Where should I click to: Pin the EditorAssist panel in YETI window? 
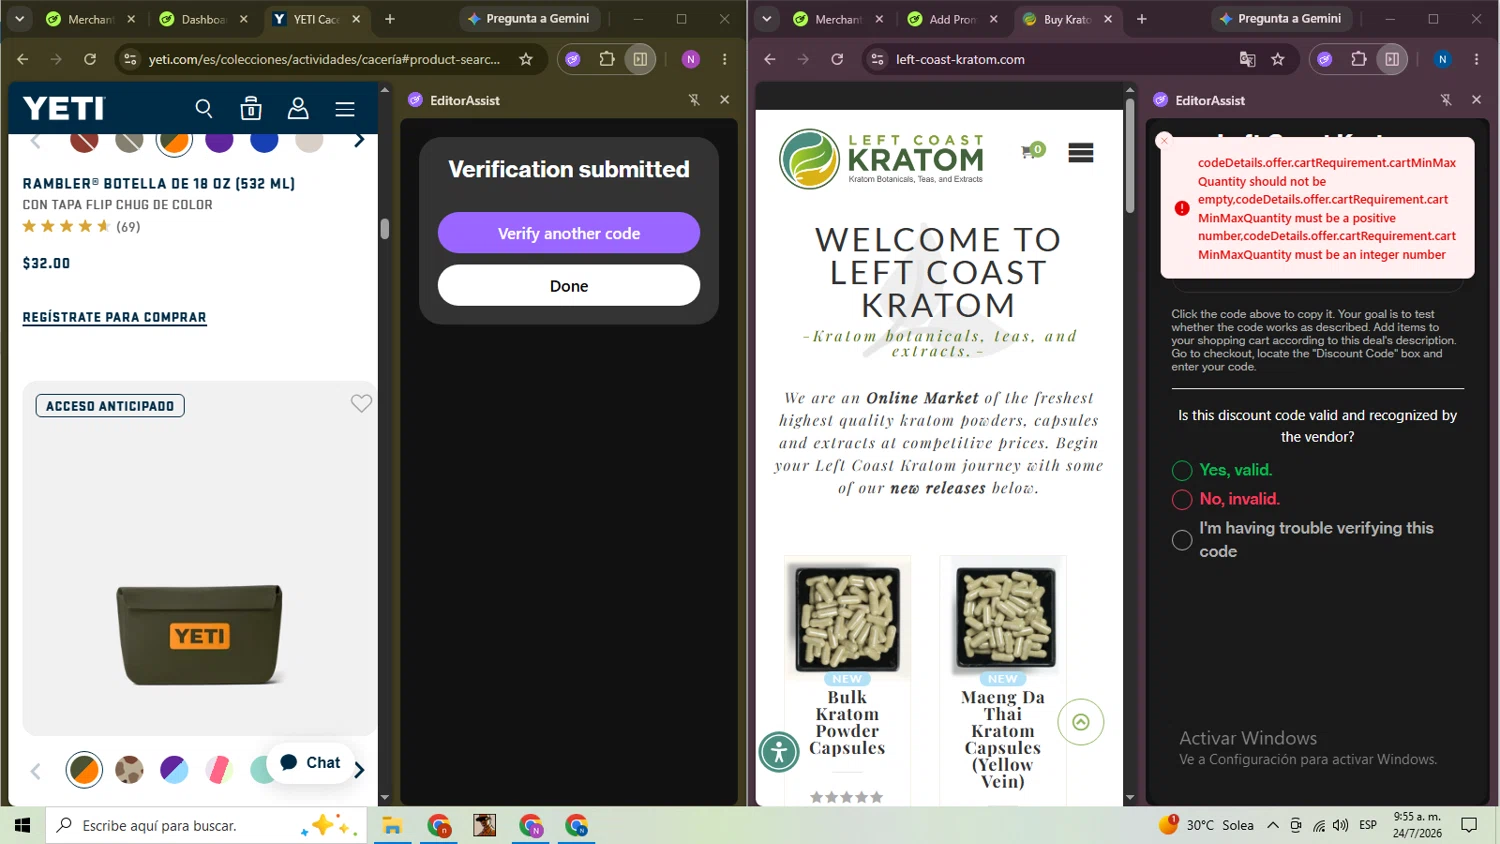(x=694, y=100)
